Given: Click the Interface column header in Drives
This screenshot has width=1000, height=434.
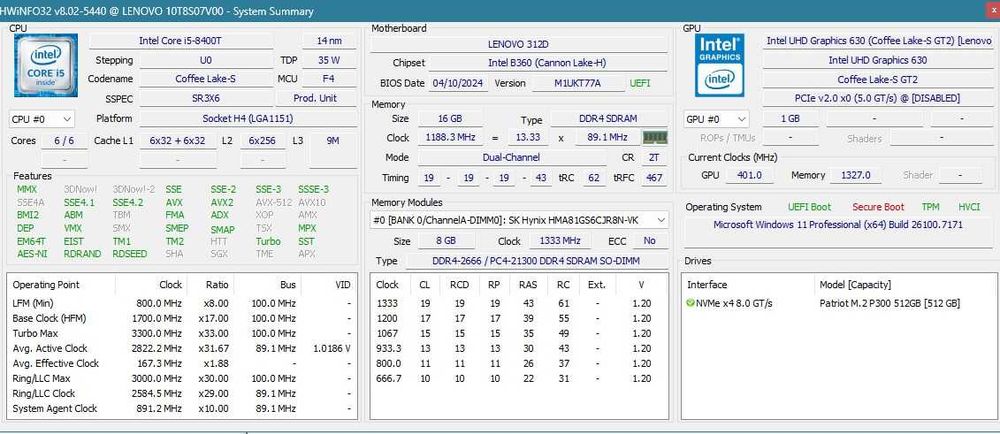Looking at the screenshot, I should click(707, 285).
